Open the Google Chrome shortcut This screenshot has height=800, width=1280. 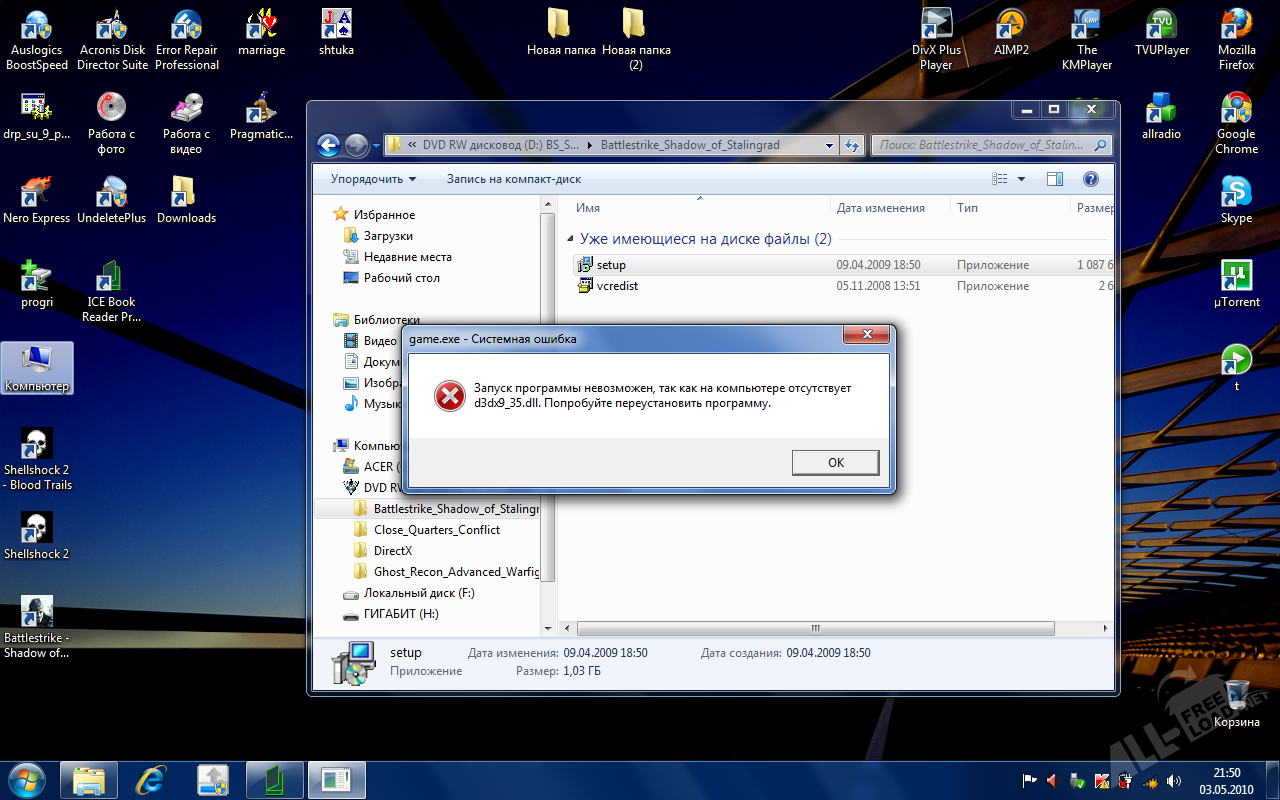coord(1236,123)
